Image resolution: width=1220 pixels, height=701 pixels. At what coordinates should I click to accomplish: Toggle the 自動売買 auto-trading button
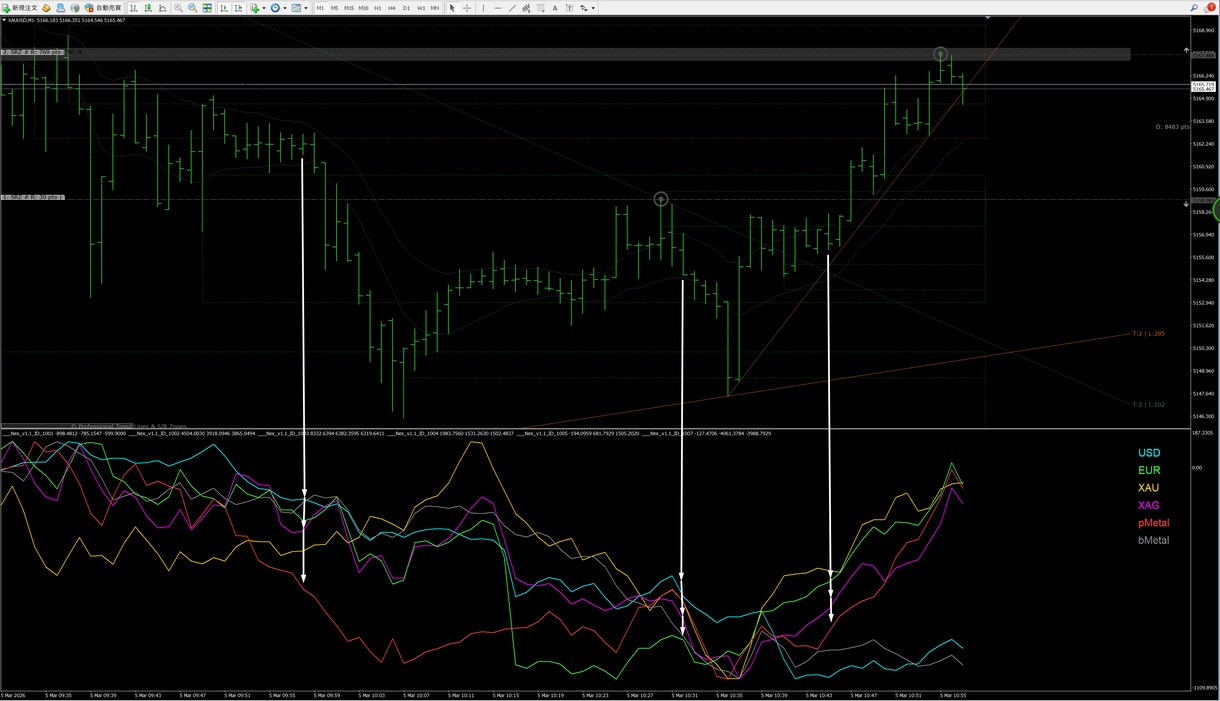[102, 8]
